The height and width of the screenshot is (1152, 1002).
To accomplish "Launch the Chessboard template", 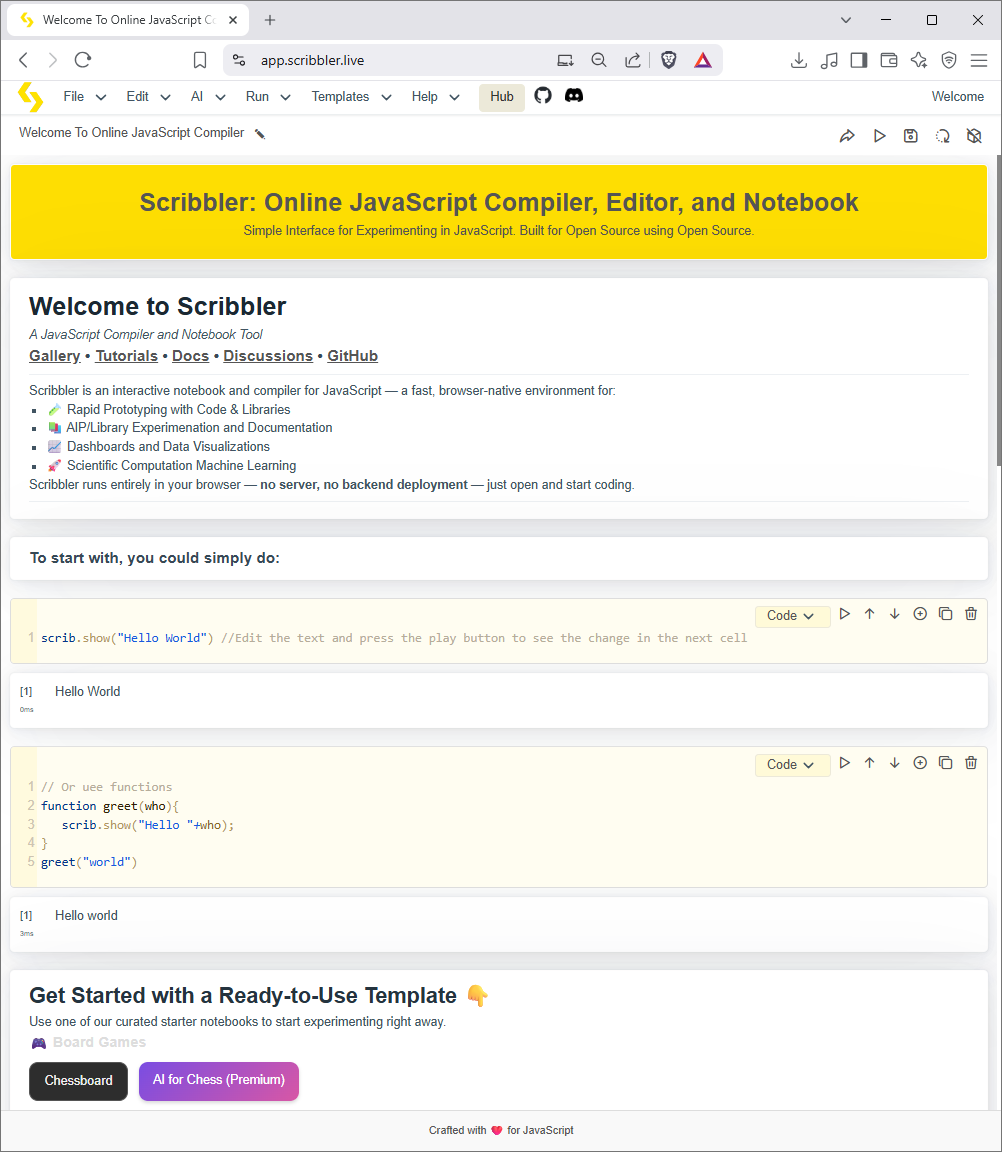I will pyautogui.click(x=78, y=1081).
